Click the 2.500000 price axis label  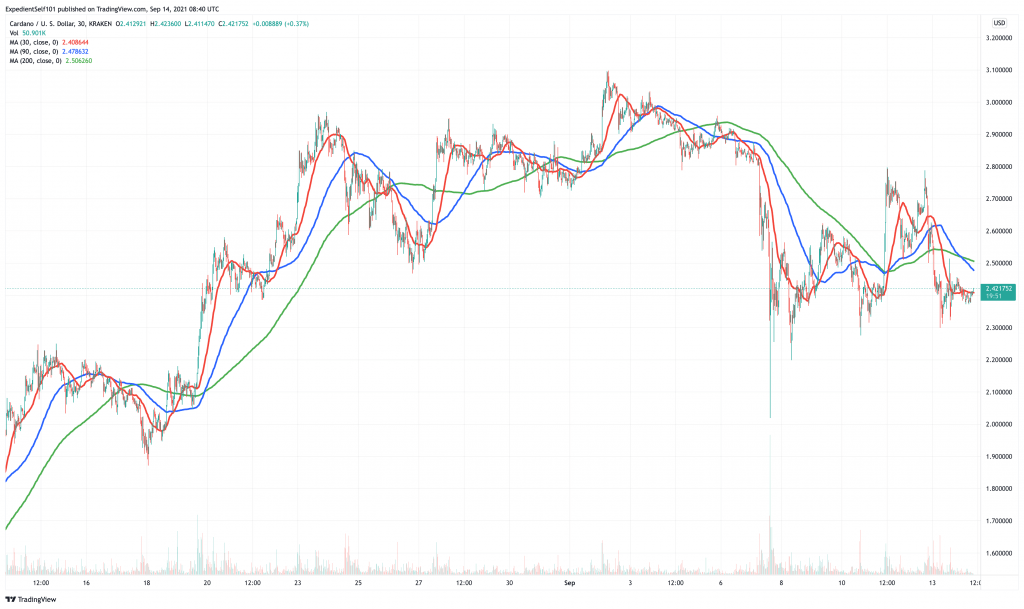point(999,264)
